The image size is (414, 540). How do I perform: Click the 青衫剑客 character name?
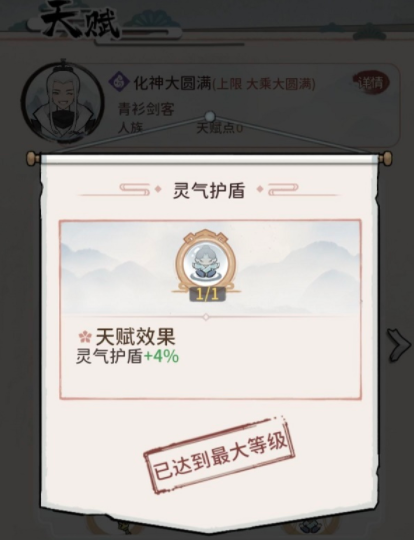[x=146, y=108]
